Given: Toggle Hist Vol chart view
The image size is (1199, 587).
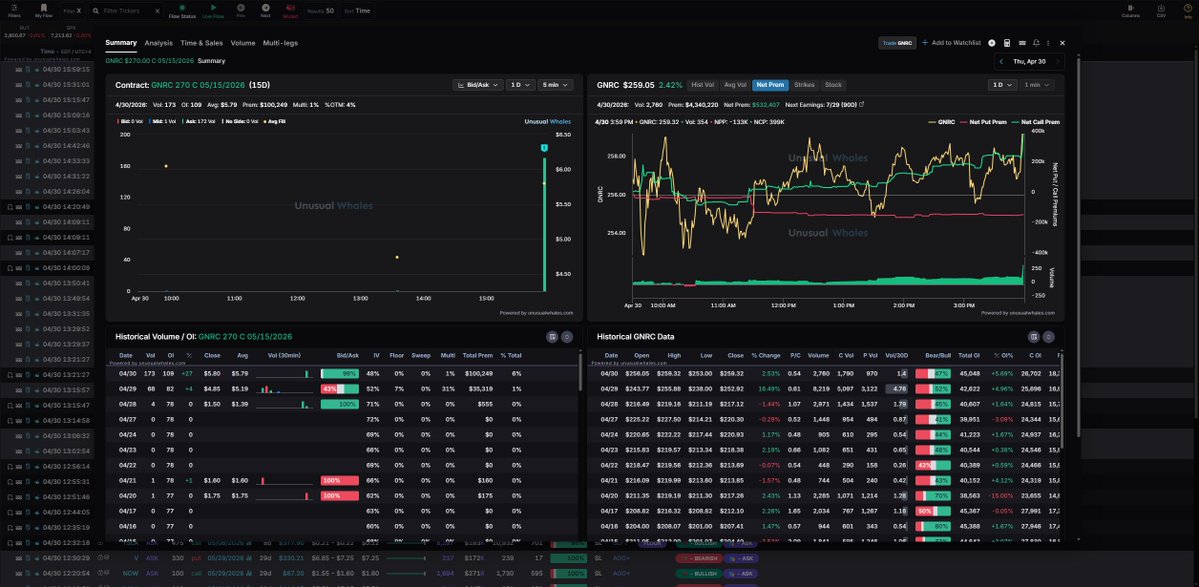Looking at the screenshot, I should pos(703,85).
